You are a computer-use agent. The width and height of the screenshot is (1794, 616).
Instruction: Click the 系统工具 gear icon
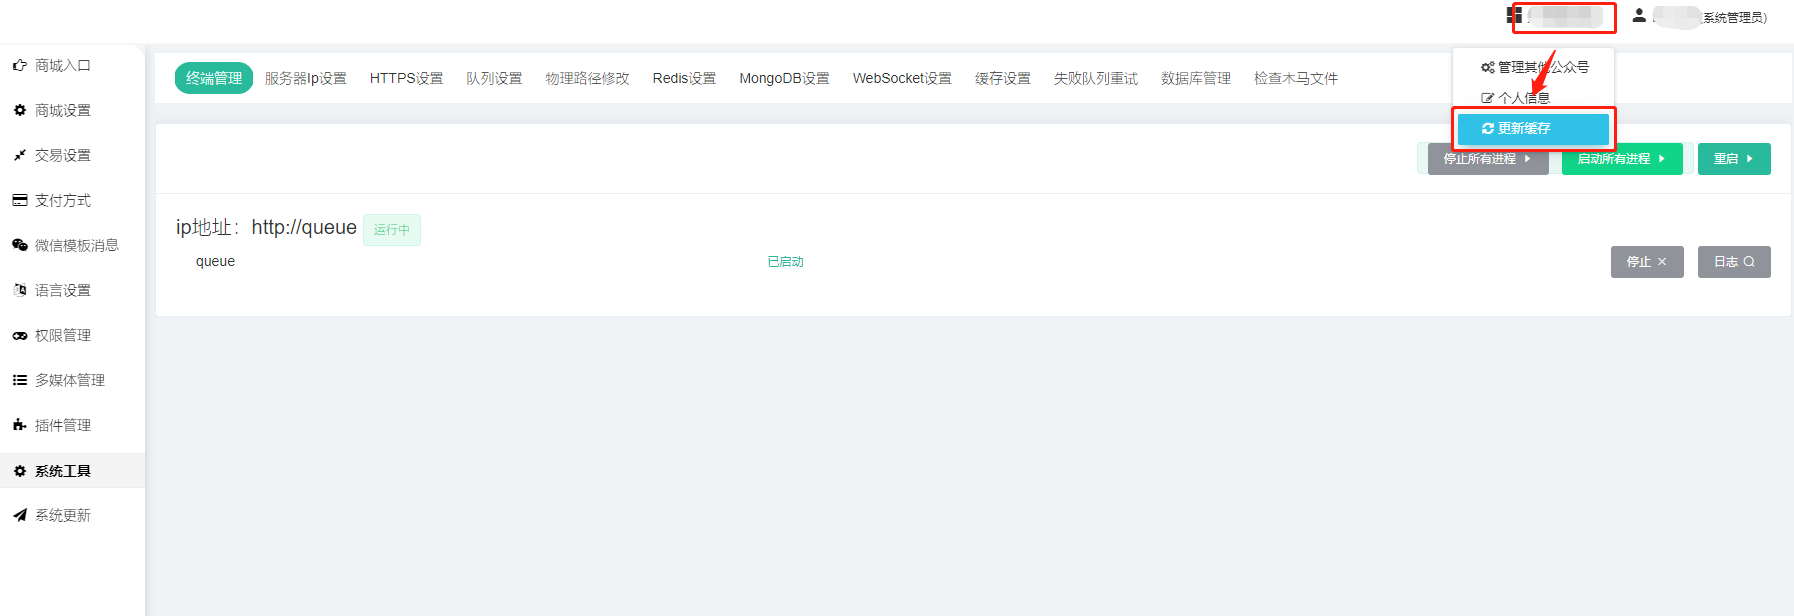pyautogui.click(x=20, y=471)
